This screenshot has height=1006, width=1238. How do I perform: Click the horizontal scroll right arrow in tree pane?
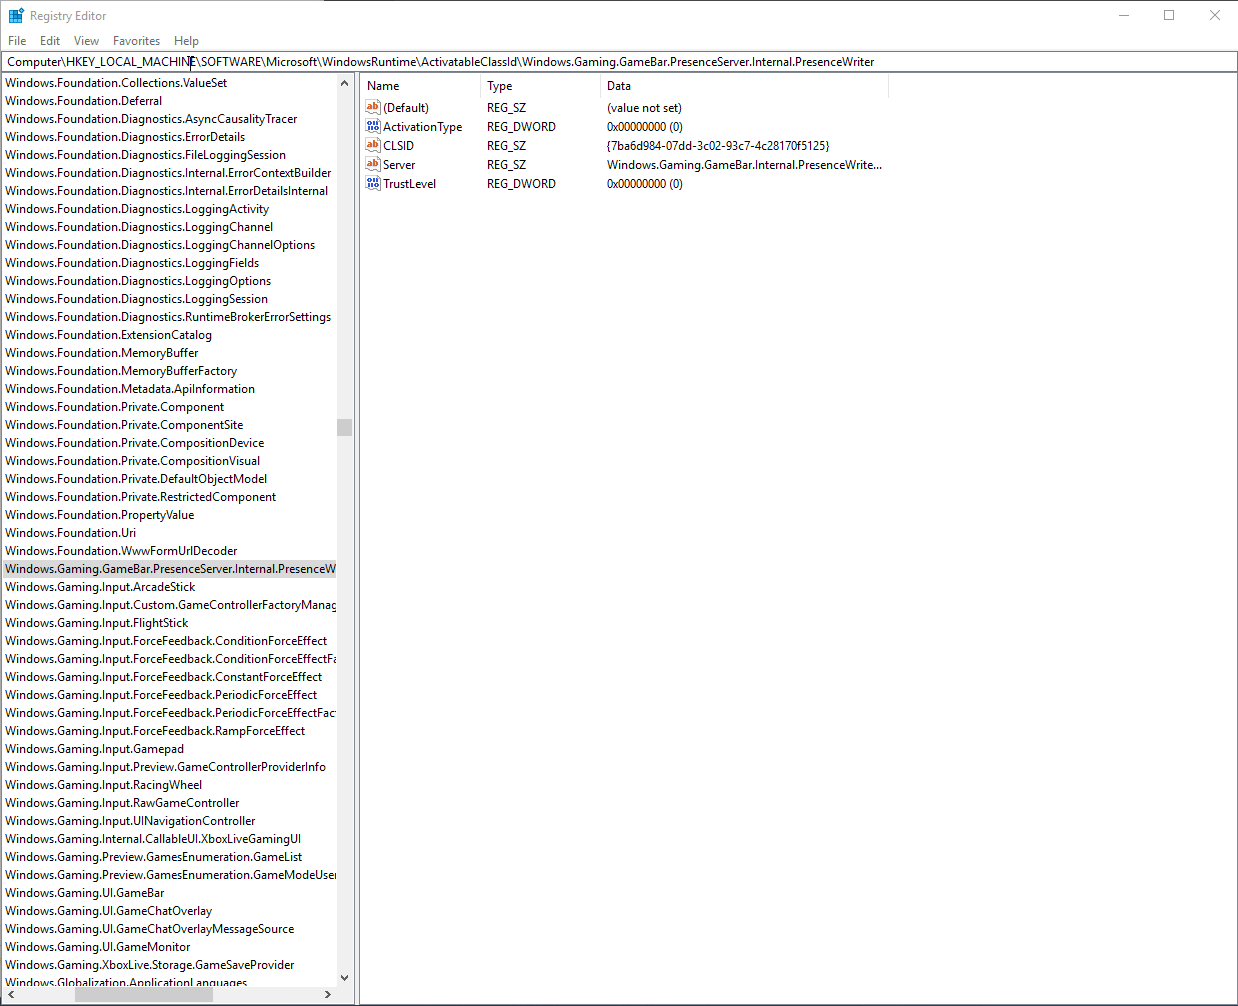(328, 994)
